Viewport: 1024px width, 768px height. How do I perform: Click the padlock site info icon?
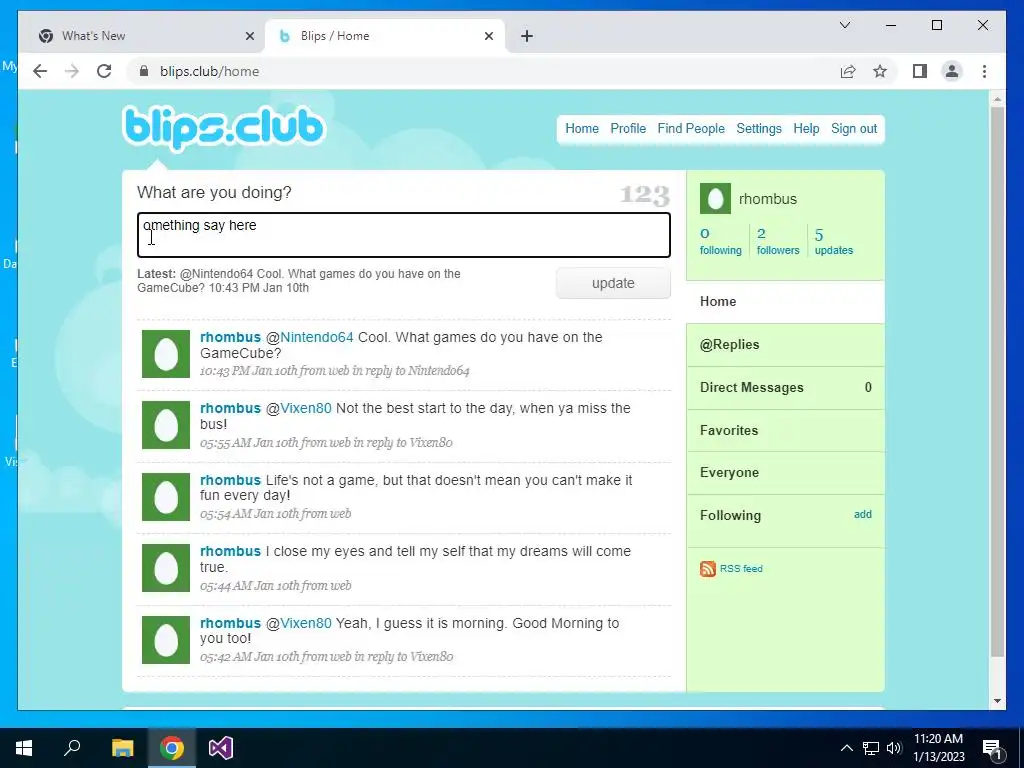[144, 71]
